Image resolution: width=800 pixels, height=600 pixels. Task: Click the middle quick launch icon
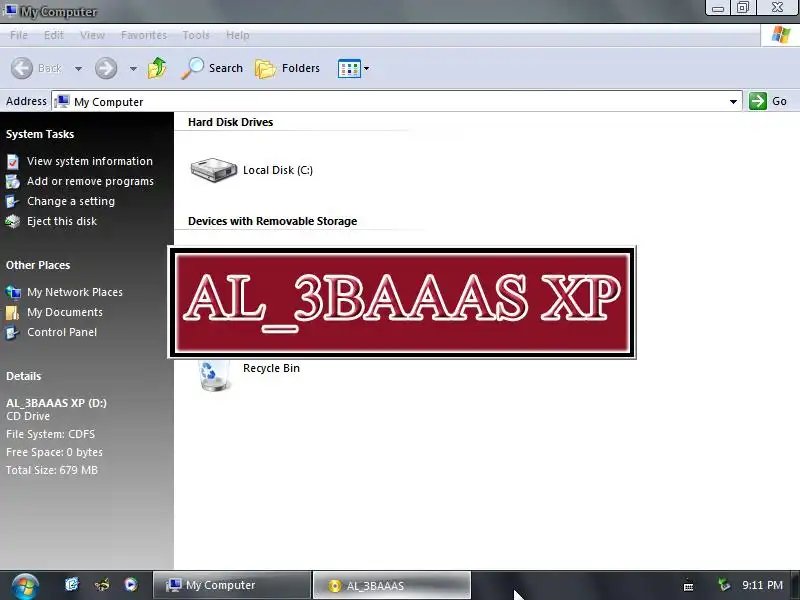(x=102, y=584)
